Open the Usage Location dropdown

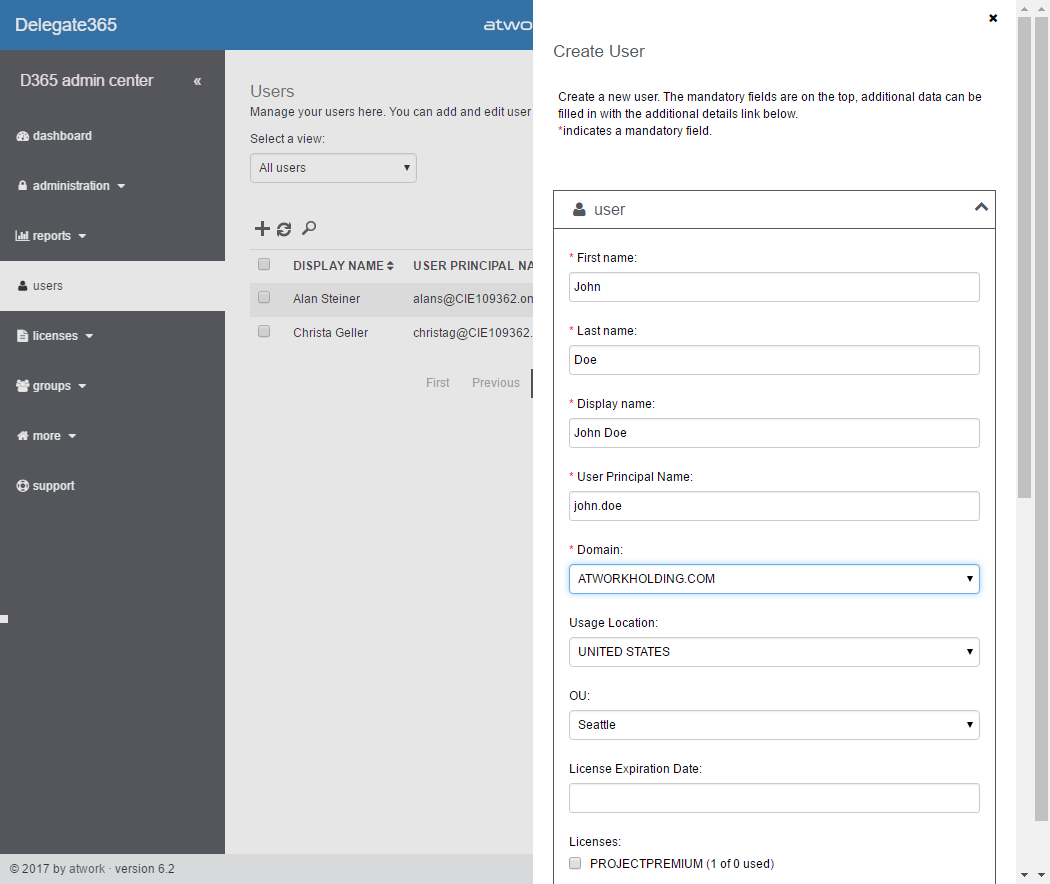[774, 652]
